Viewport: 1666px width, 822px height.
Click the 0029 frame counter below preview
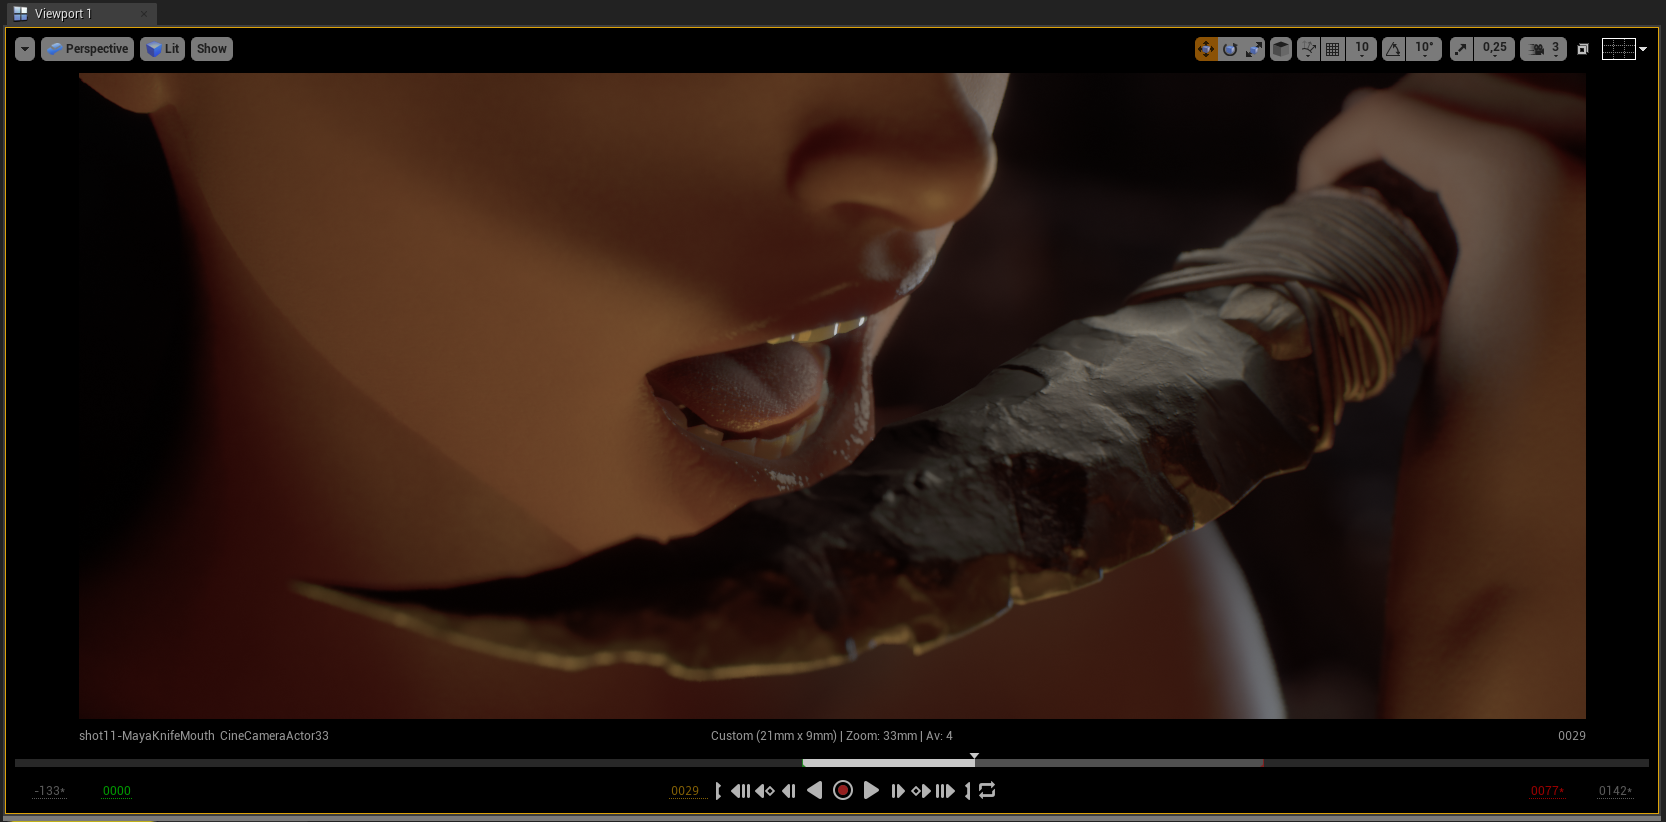1572,736
